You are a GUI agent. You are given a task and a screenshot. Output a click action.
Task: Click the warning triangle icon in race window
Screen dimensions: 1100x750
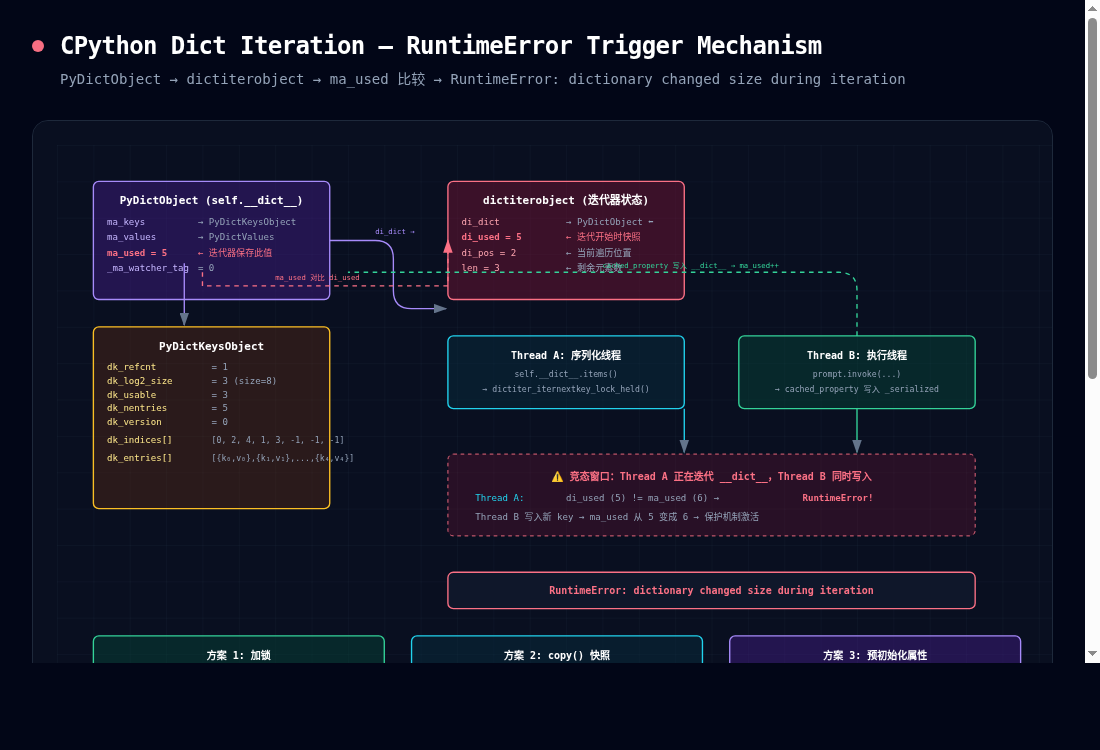[x=557, y=477]
